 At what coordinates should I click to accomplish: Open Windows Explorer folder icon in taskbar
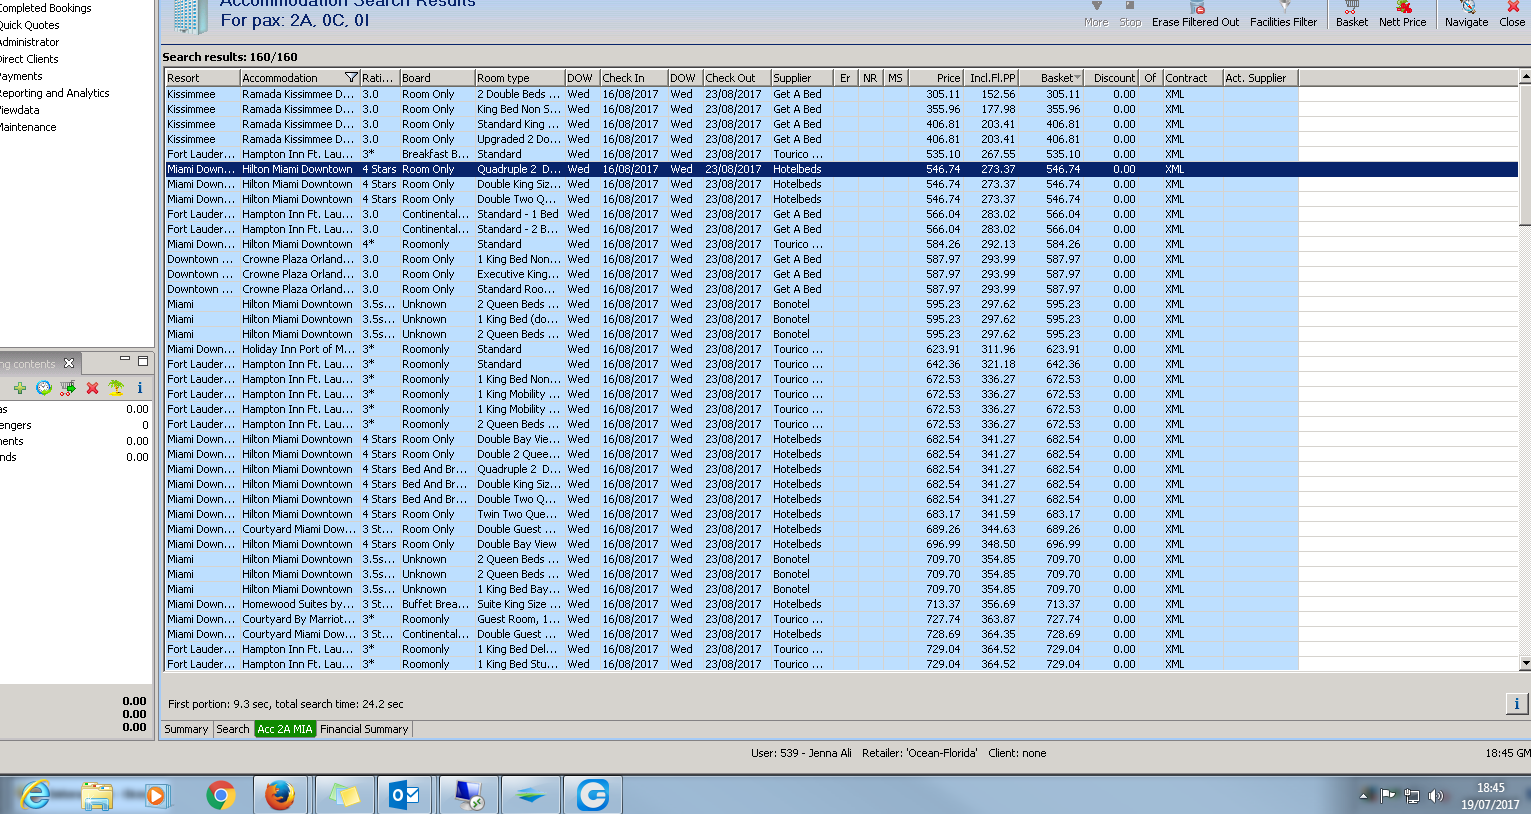click(97, 796)
